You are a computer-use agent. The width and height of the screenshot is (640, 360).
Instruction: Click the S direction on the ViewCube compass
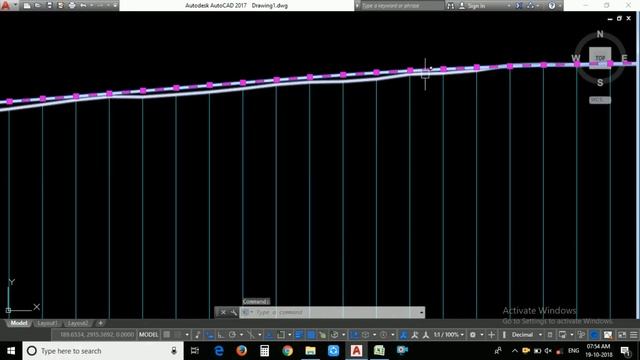(600, 82)
